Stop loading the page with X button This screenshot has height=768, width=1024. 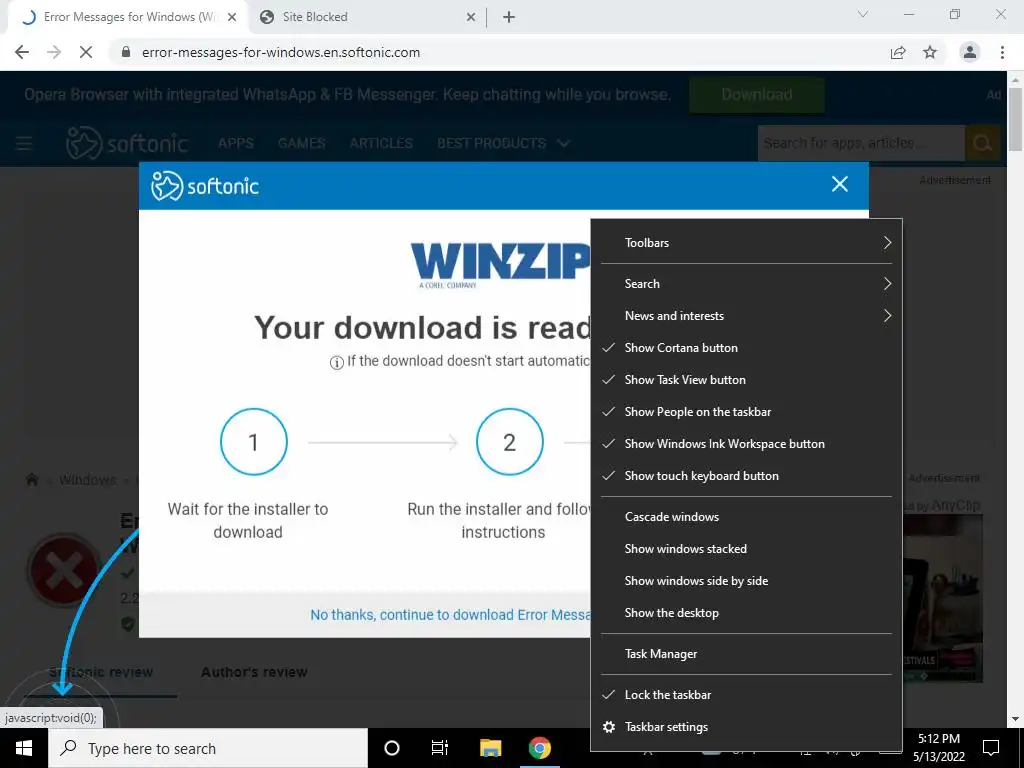click(x=86, y=52)
